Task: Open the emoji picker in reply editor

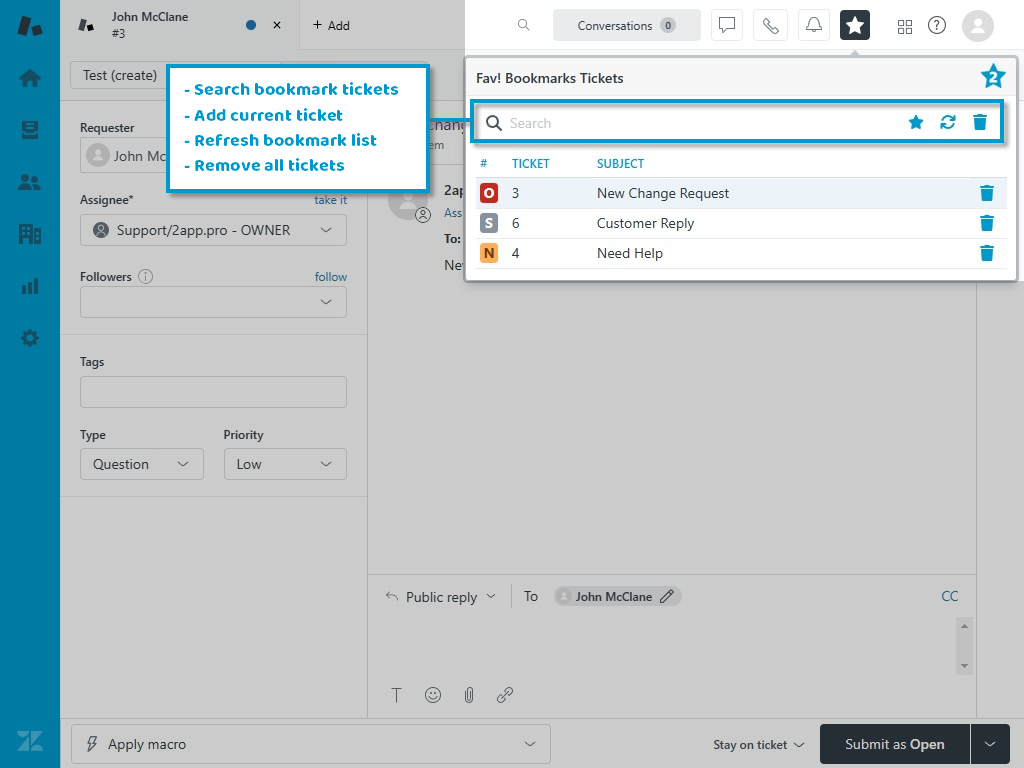Action: point(433,695)
